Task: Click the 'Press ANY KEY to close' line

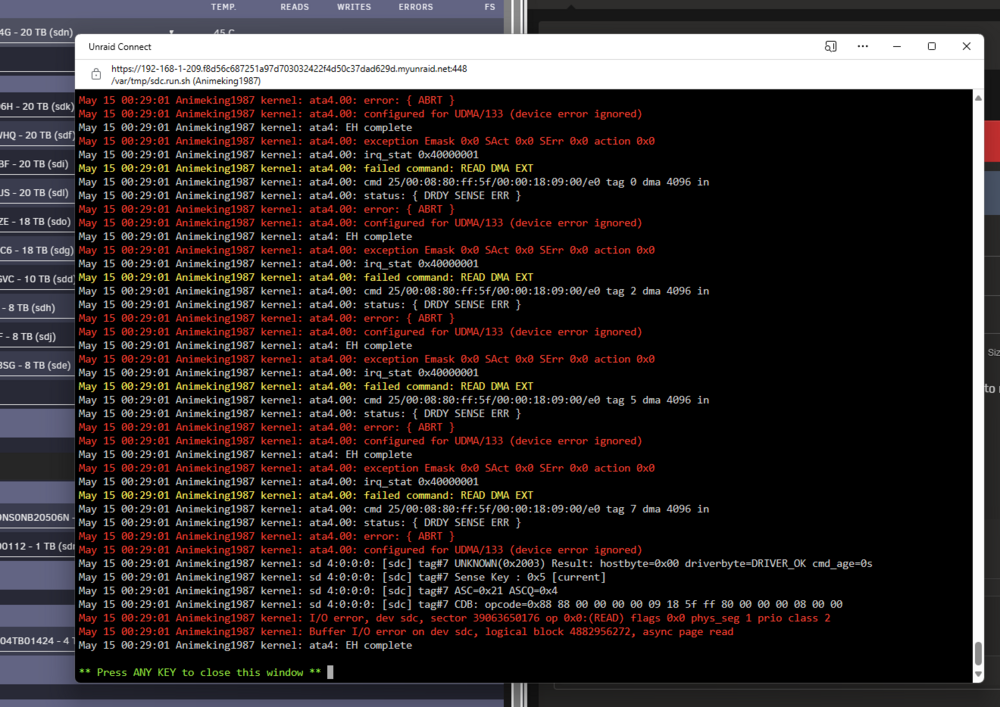Action: (200, 672)
